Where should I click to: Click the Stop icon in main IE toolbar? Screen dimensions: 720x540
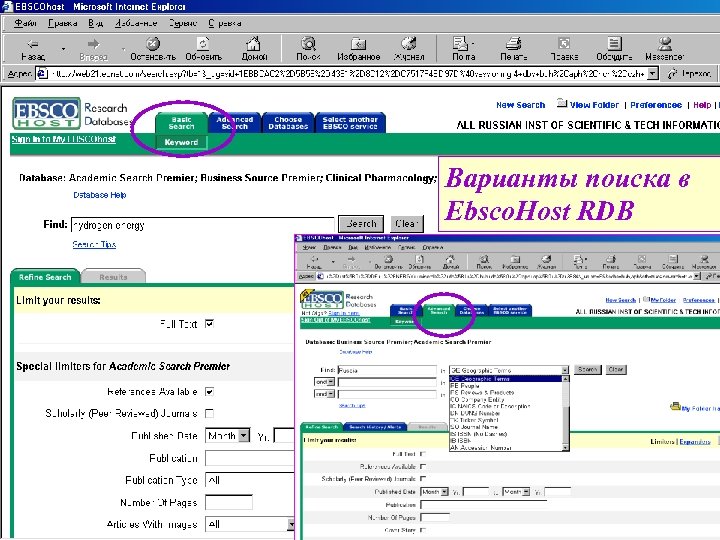point(153,44)
